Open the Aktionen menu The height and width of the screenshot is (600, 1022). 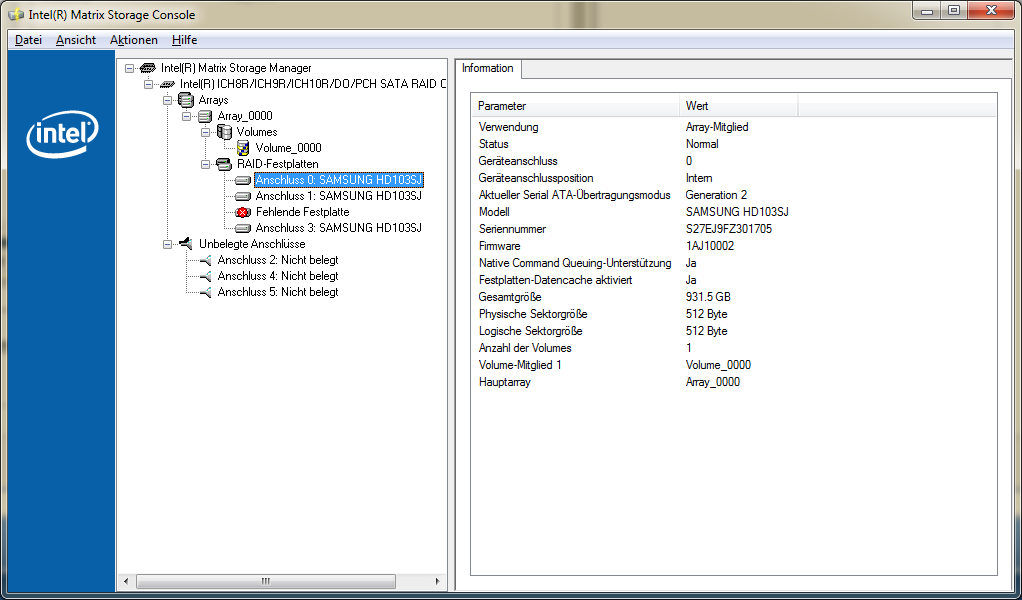pos(134,40)
